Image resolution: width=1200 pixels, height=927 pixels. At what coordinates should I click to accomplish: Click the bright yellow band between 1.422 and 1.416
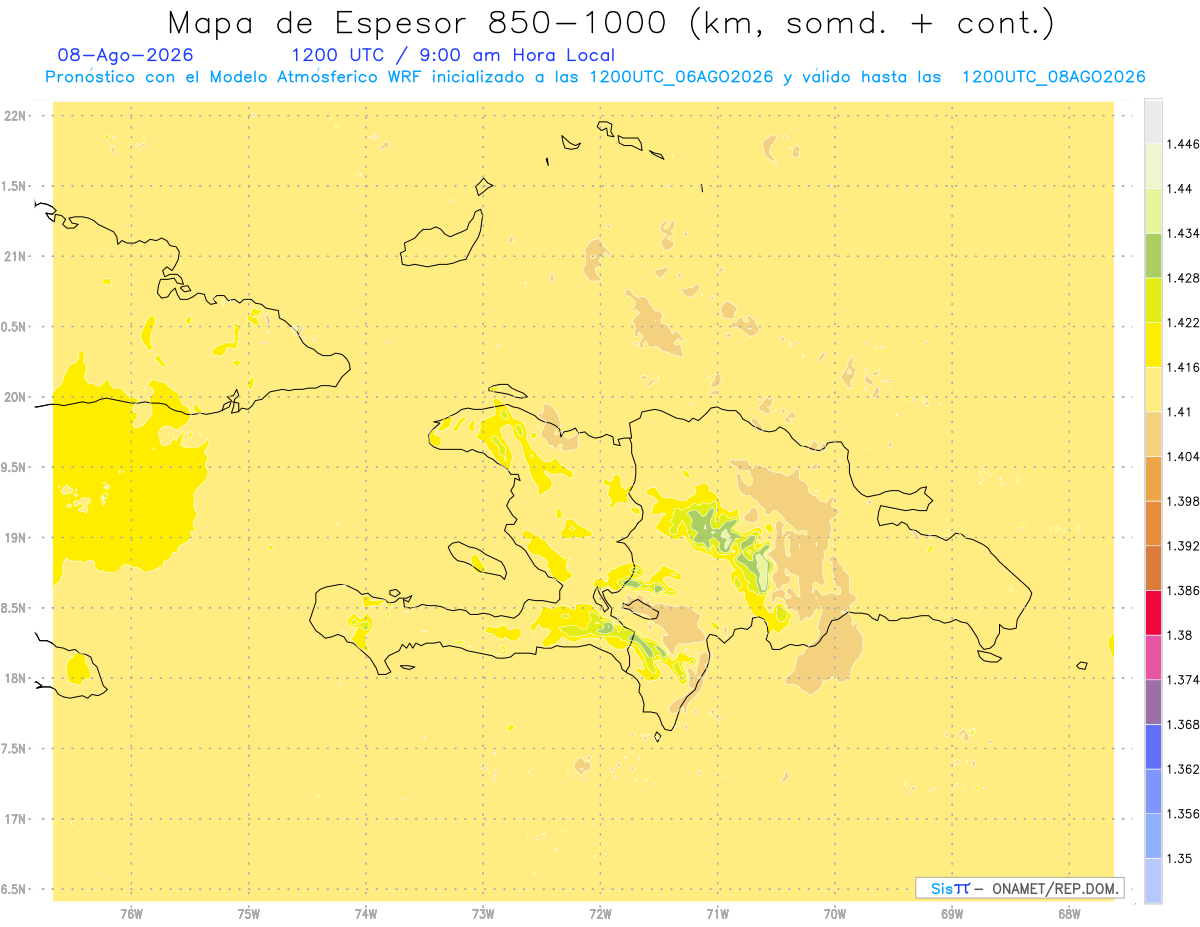coord(1153,344)
